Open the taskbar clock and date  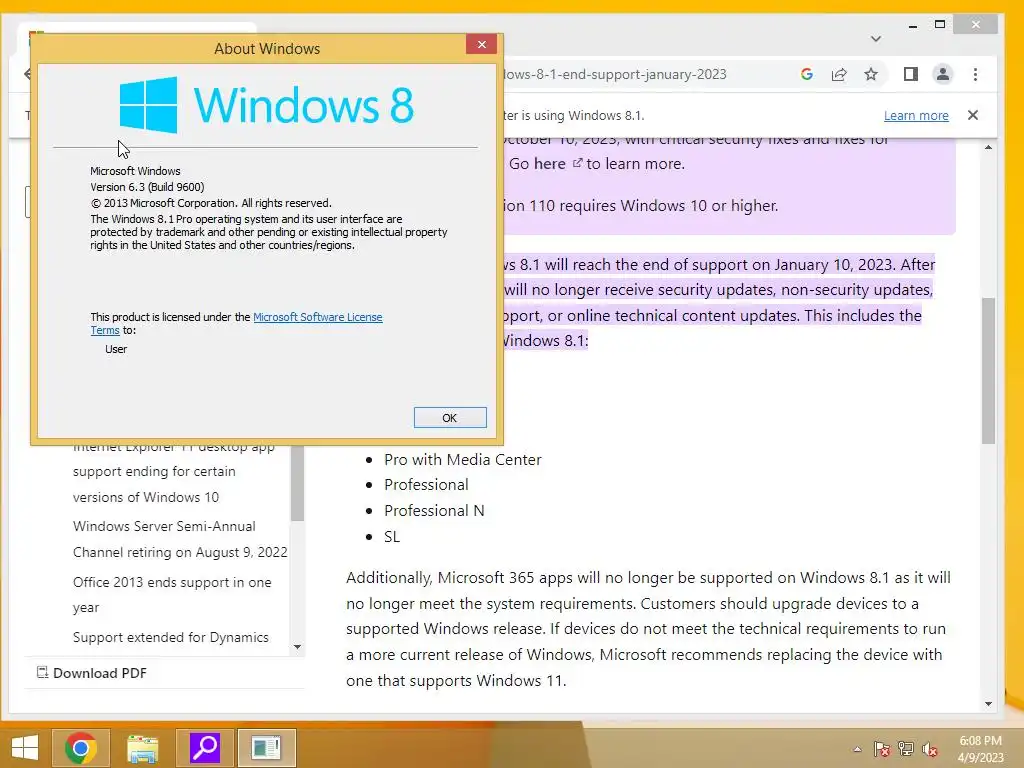pos(980,749)
